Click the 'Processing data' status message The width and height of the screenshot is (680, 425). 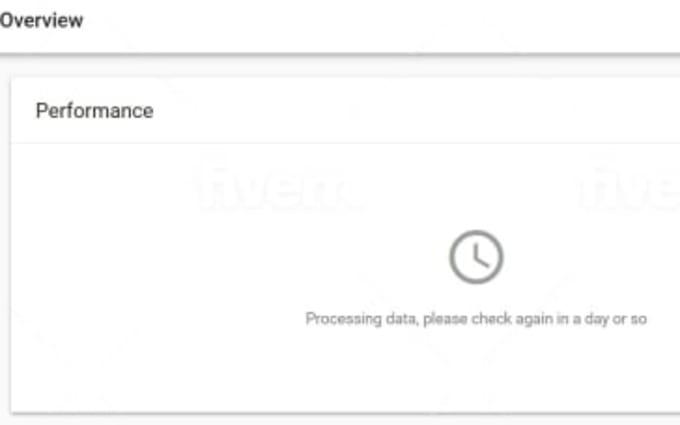click(476, 319)
